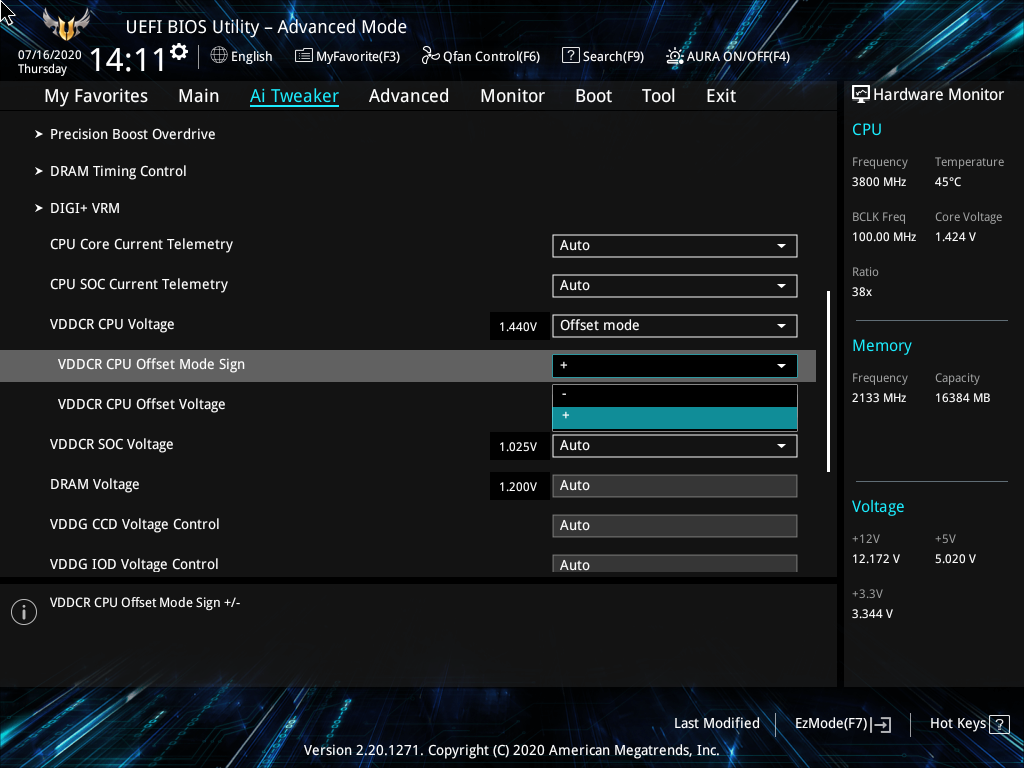Open Qfan Control fan icon
Image resolution: width=1024 pixels, height=768 pixels.
[430, 56]
